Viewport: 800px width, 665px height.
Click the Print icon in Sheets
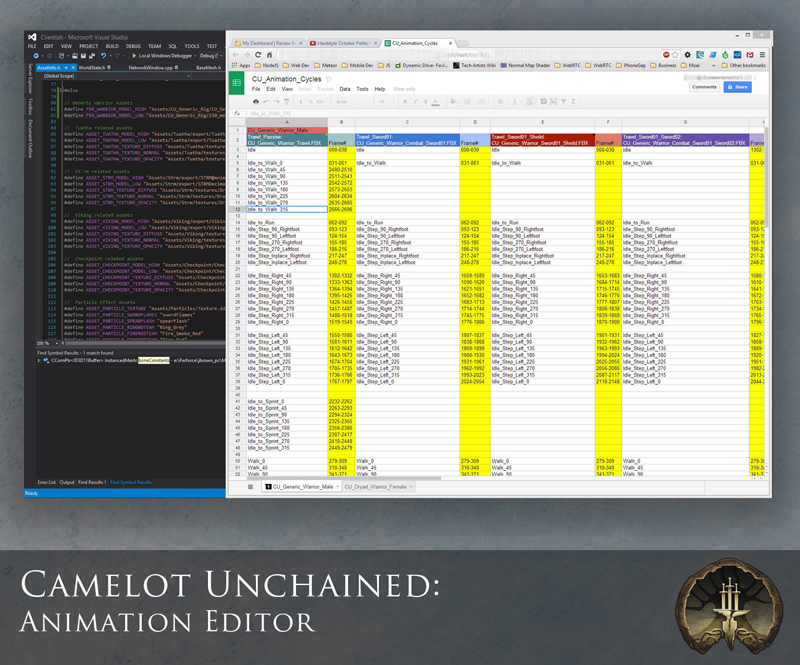click(256, 102)
